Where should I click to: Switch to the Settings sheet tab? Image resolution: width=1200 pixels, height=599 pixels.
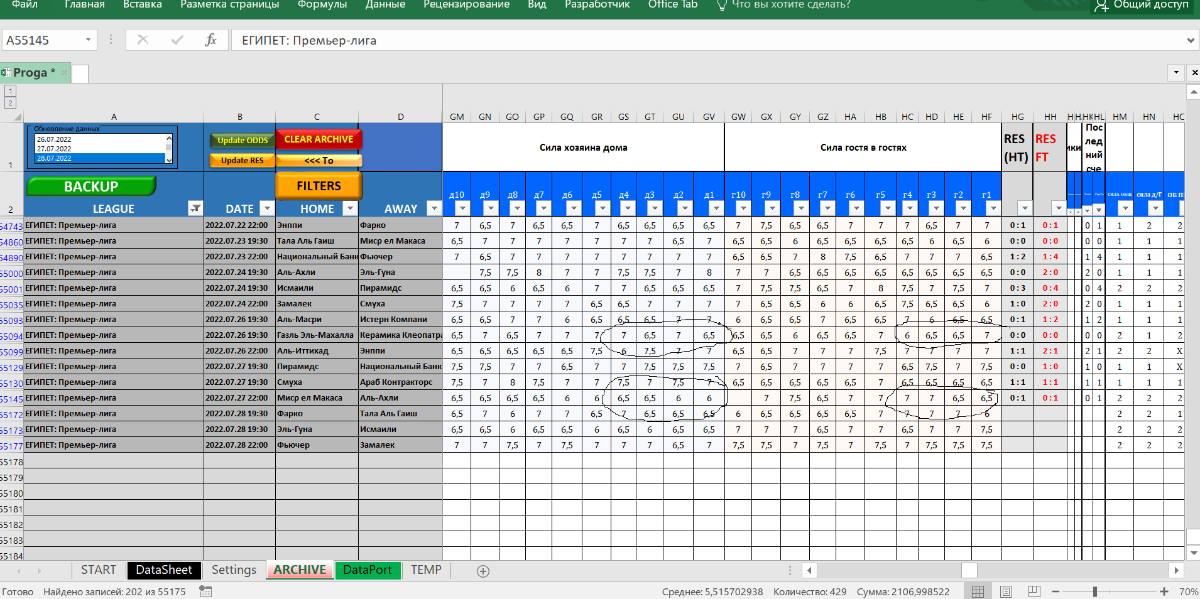[x=234, y=570]
